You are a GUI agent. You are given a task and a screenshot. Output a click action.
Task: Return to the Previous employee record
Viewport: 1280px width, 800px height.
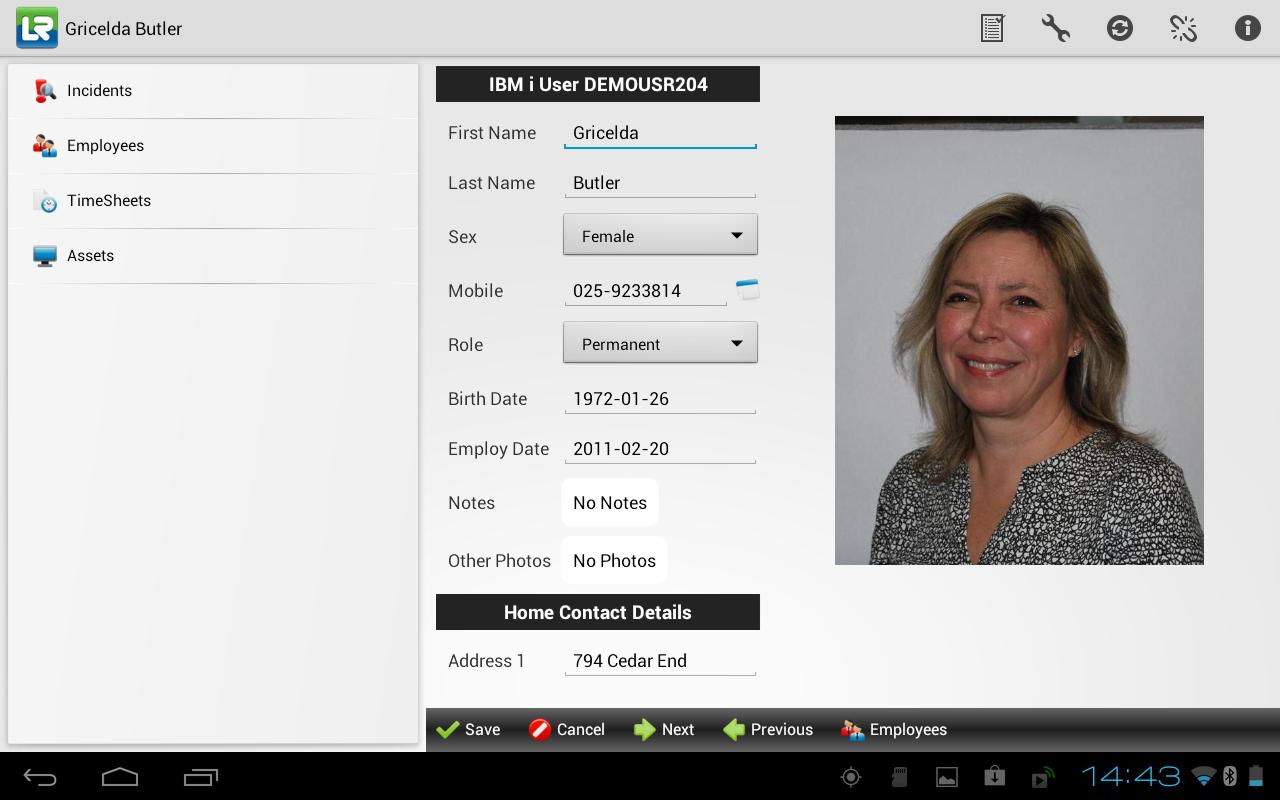tap(768, 730)
